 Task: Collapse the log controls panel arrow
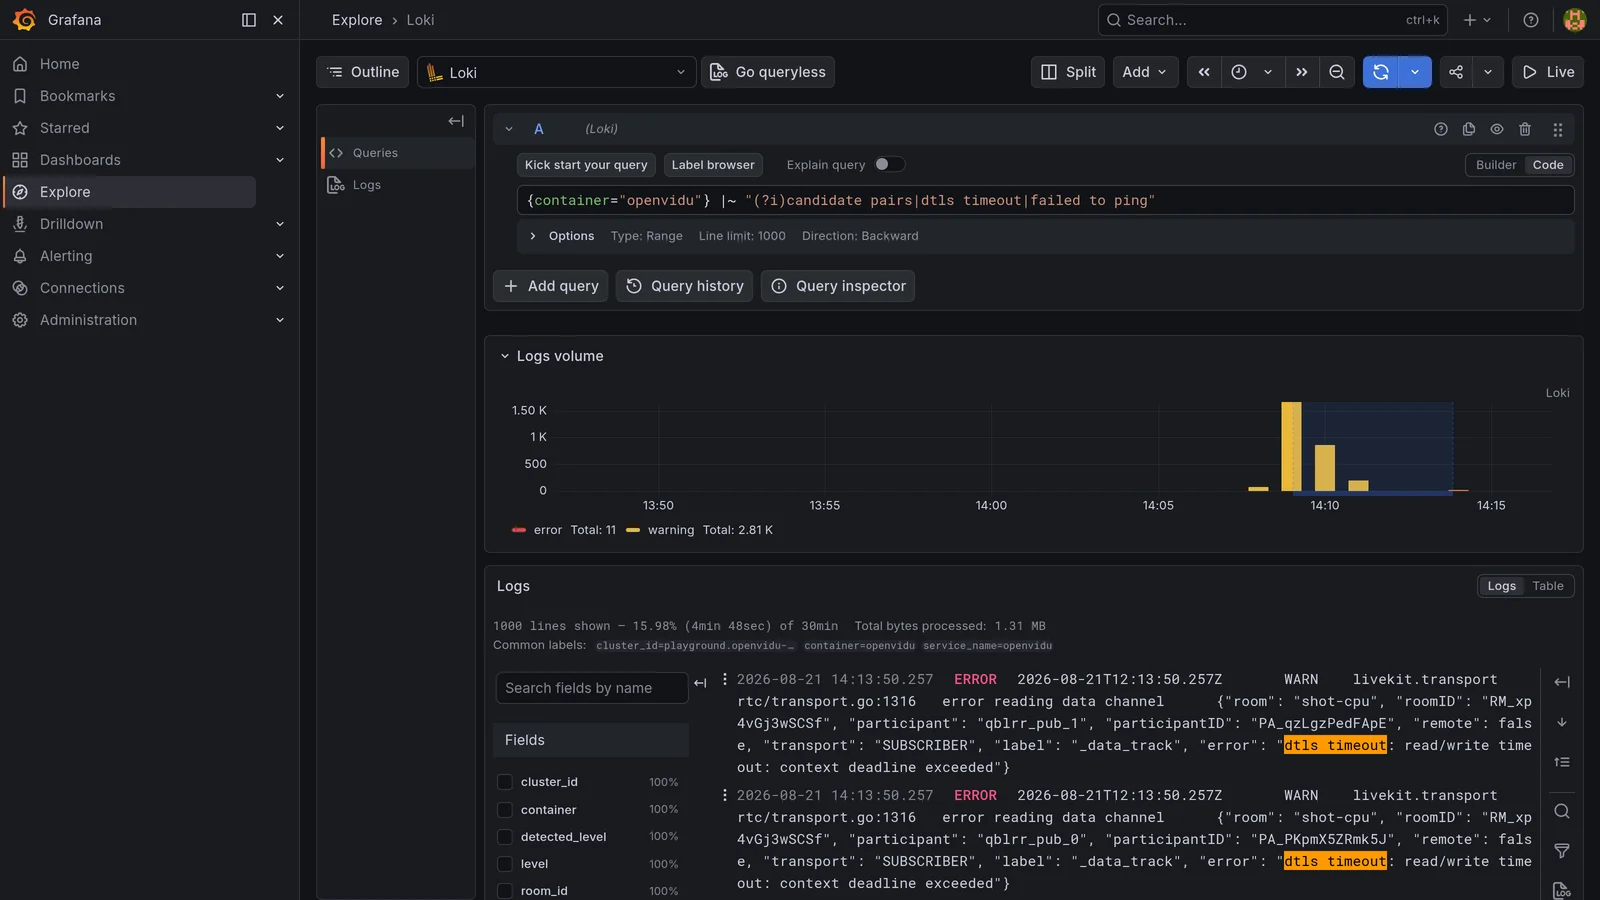pyautogui.click(x=1562, y=682)
